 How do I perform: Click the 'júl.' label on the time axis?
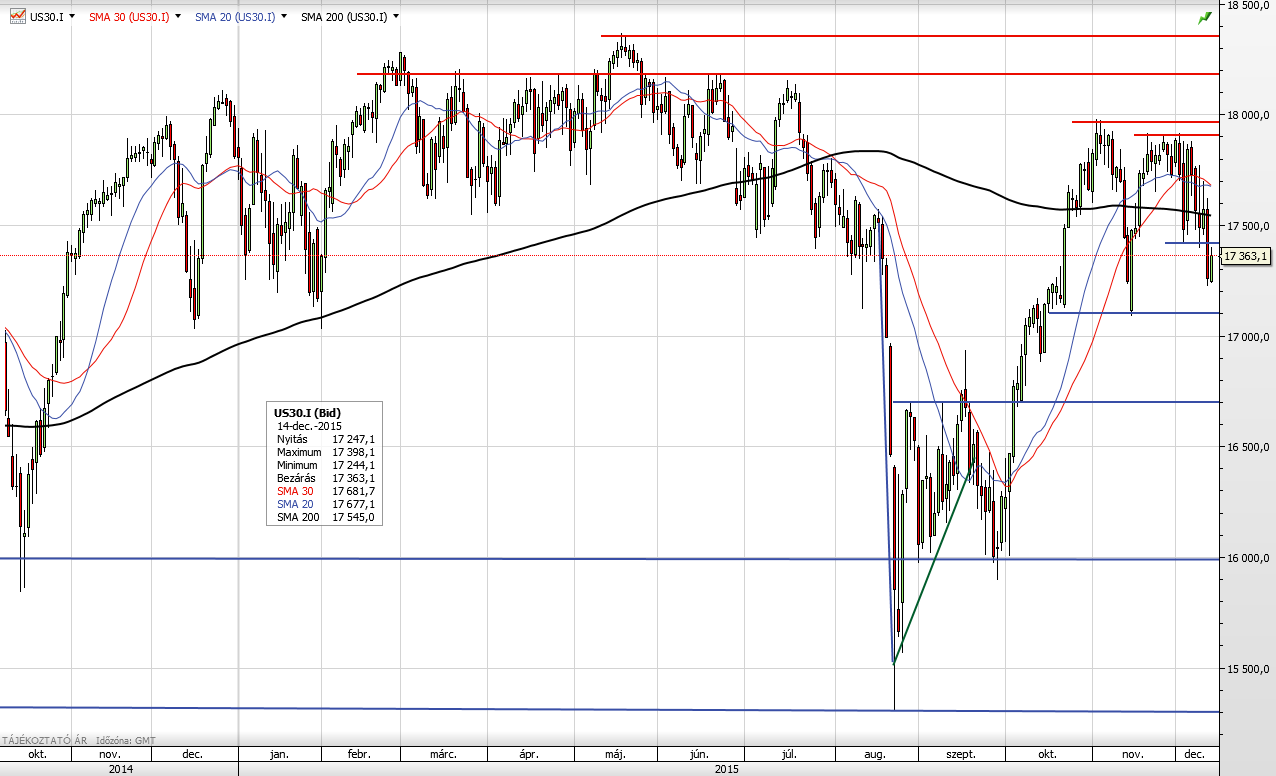(x=789, y=754)
